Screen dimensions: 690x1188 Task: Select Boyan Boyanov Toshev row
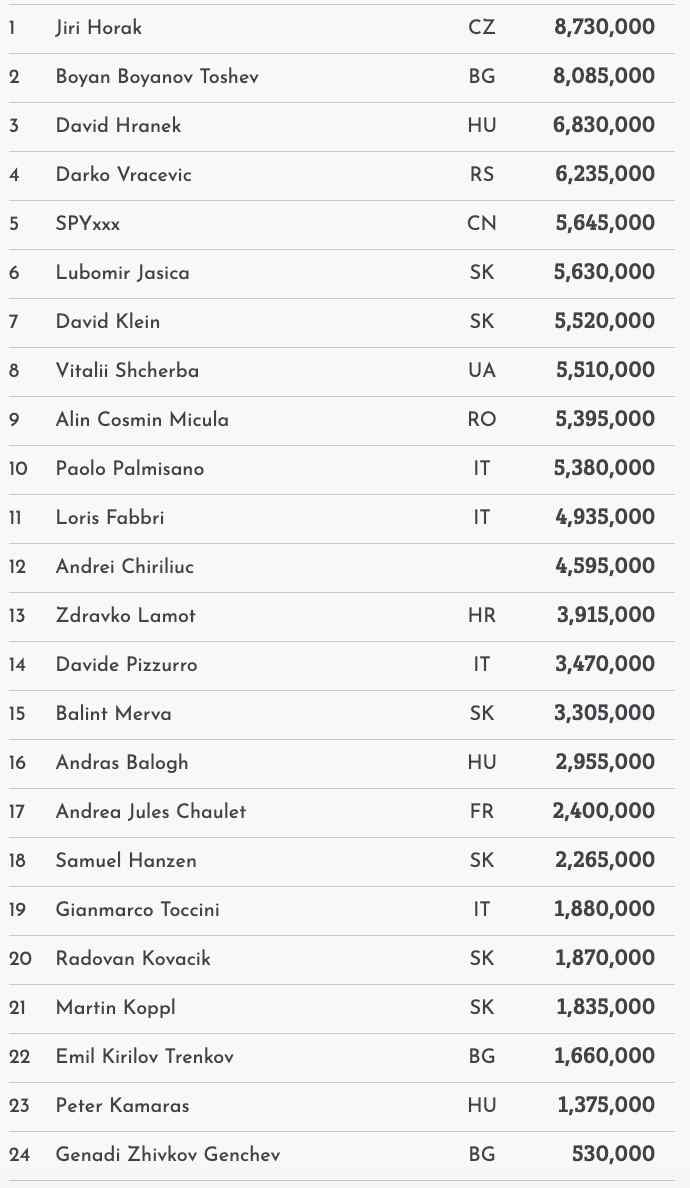(157, 77)
